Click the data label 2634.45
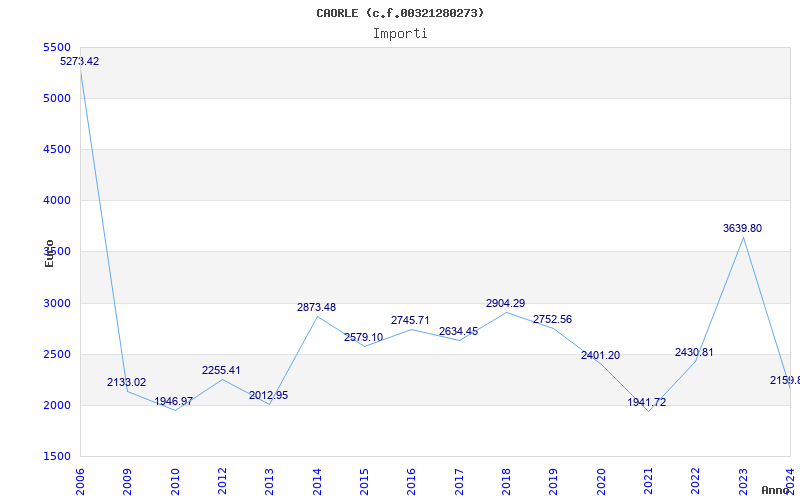The height and width of the screenshot is (500, 800). pyautogui.click(x=459, y=331)
